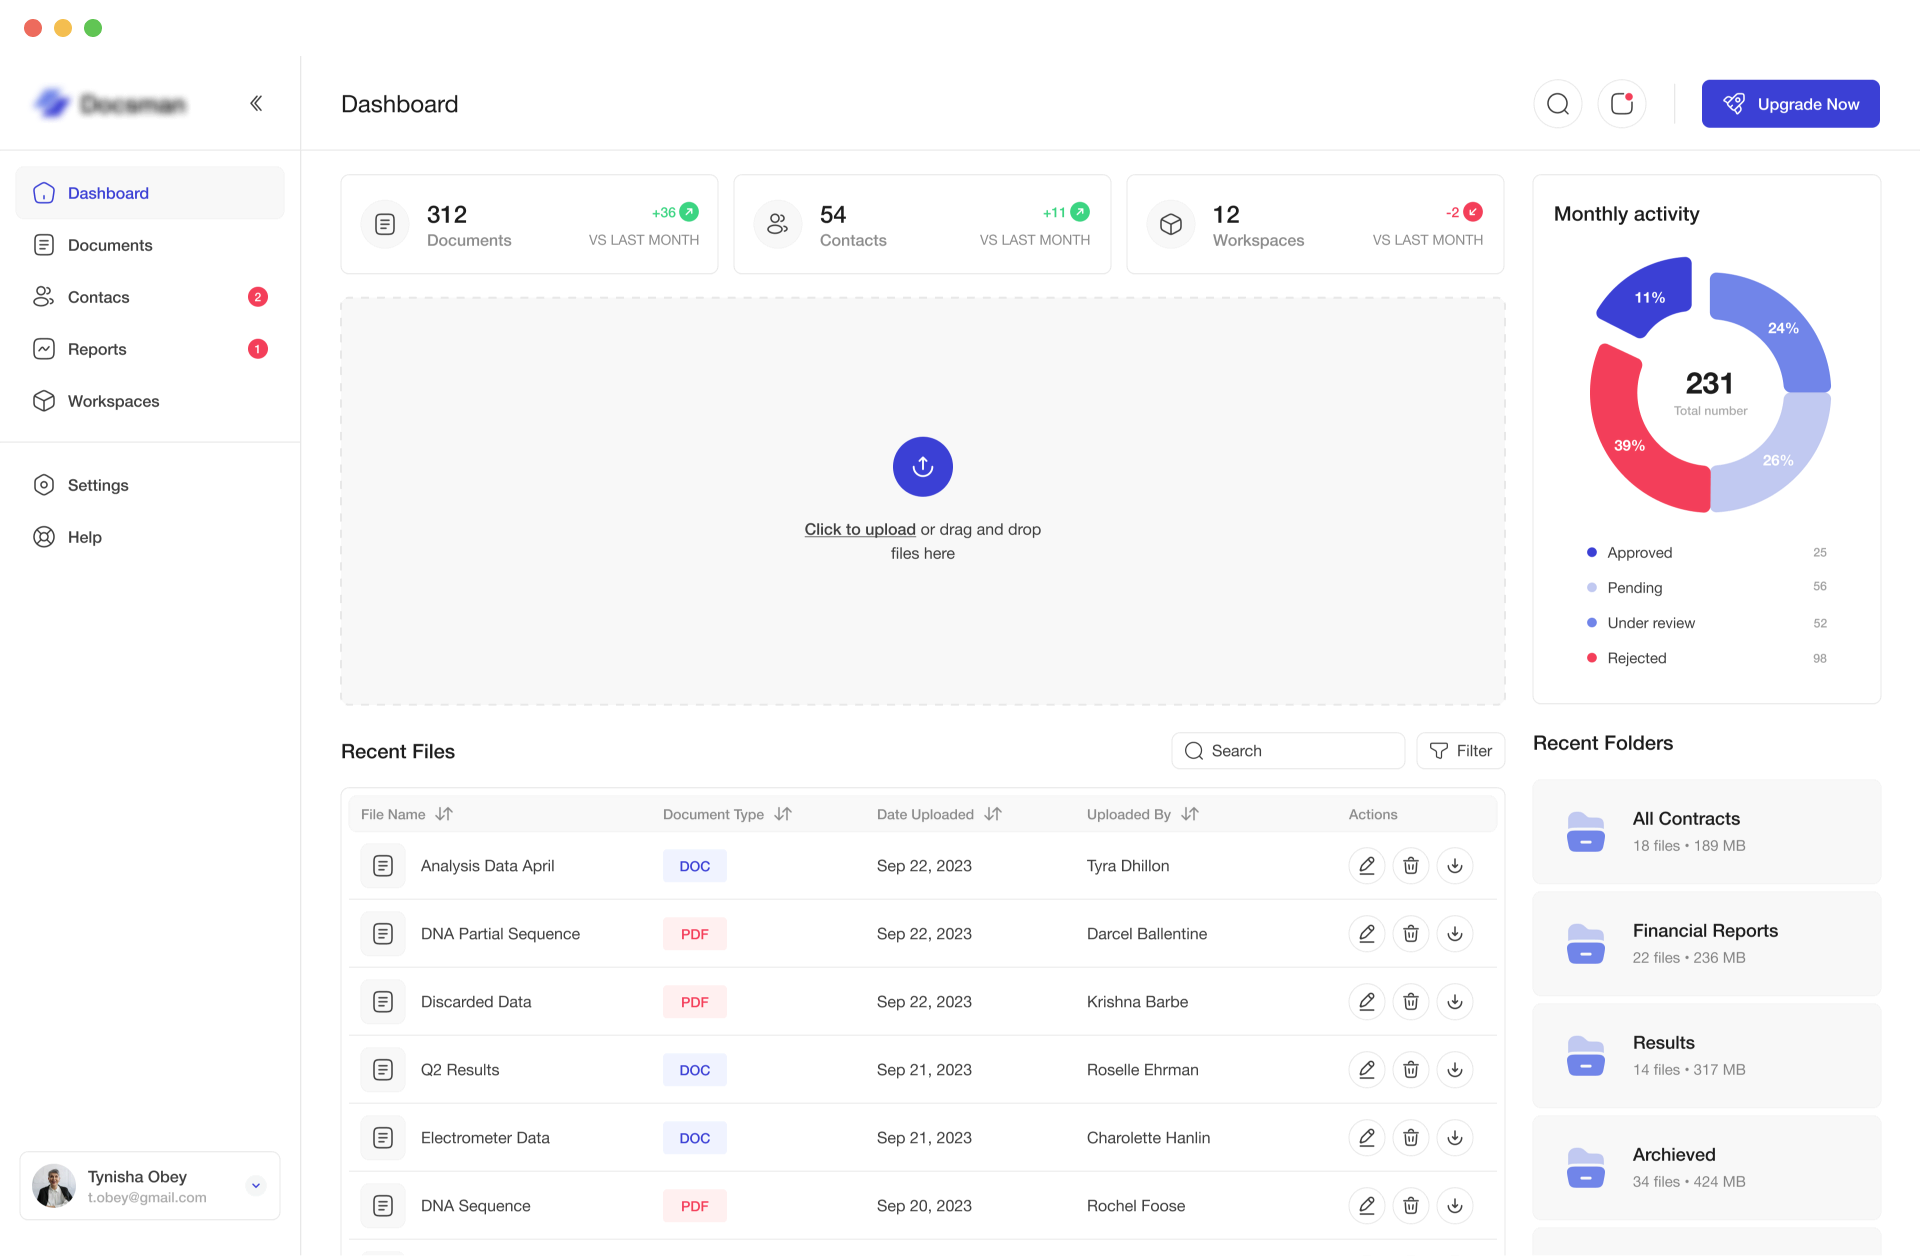This screenshot has height=1256, width=1920.
Task: Click the file name Electrometer Data
Action: [485, 1138]
